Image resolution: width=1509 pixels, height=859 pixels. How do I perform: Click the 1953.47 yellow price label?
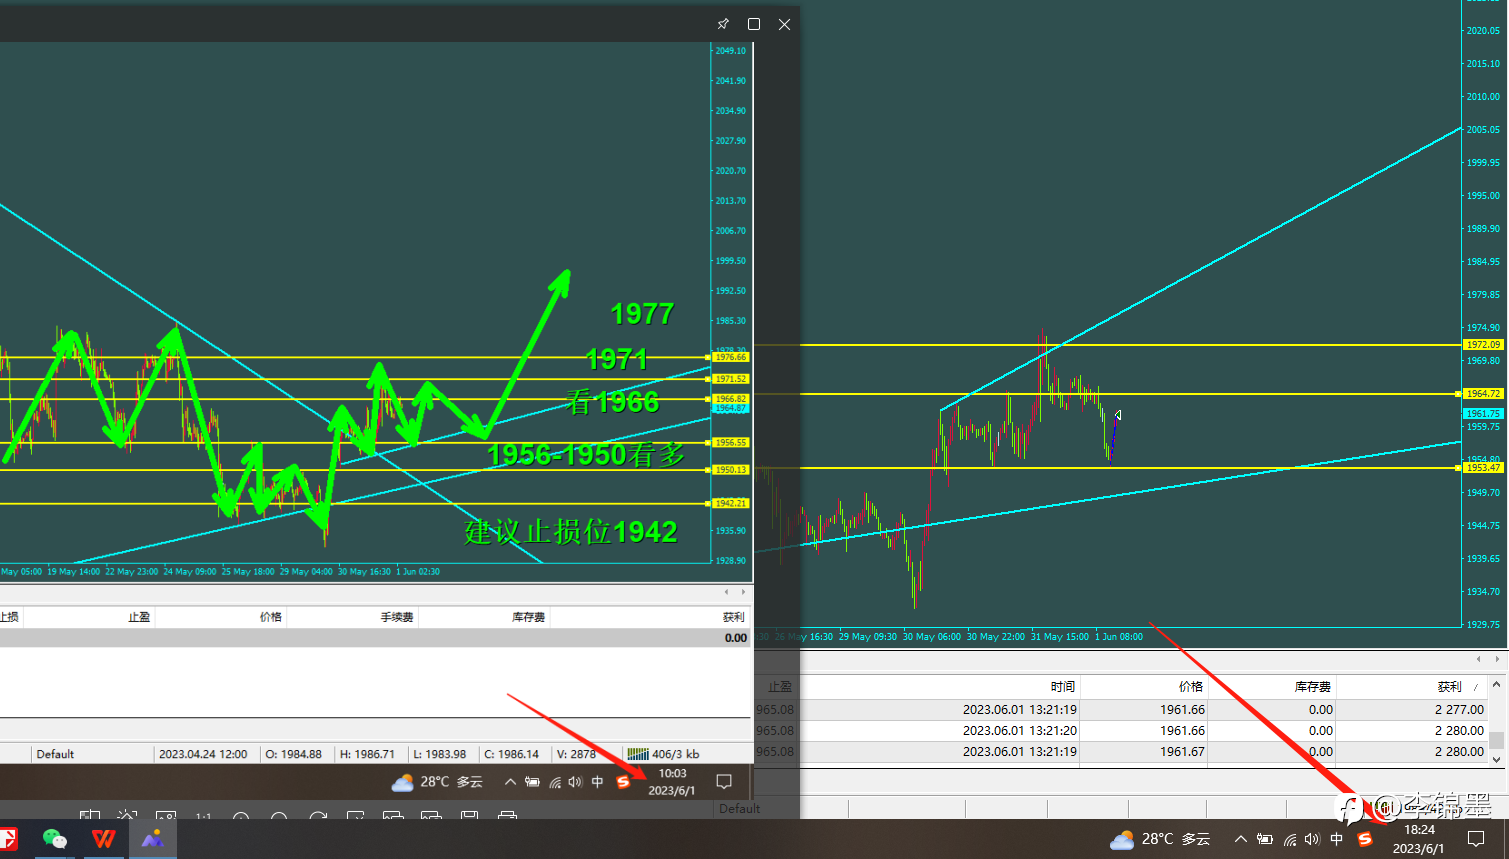[1483, 468]
